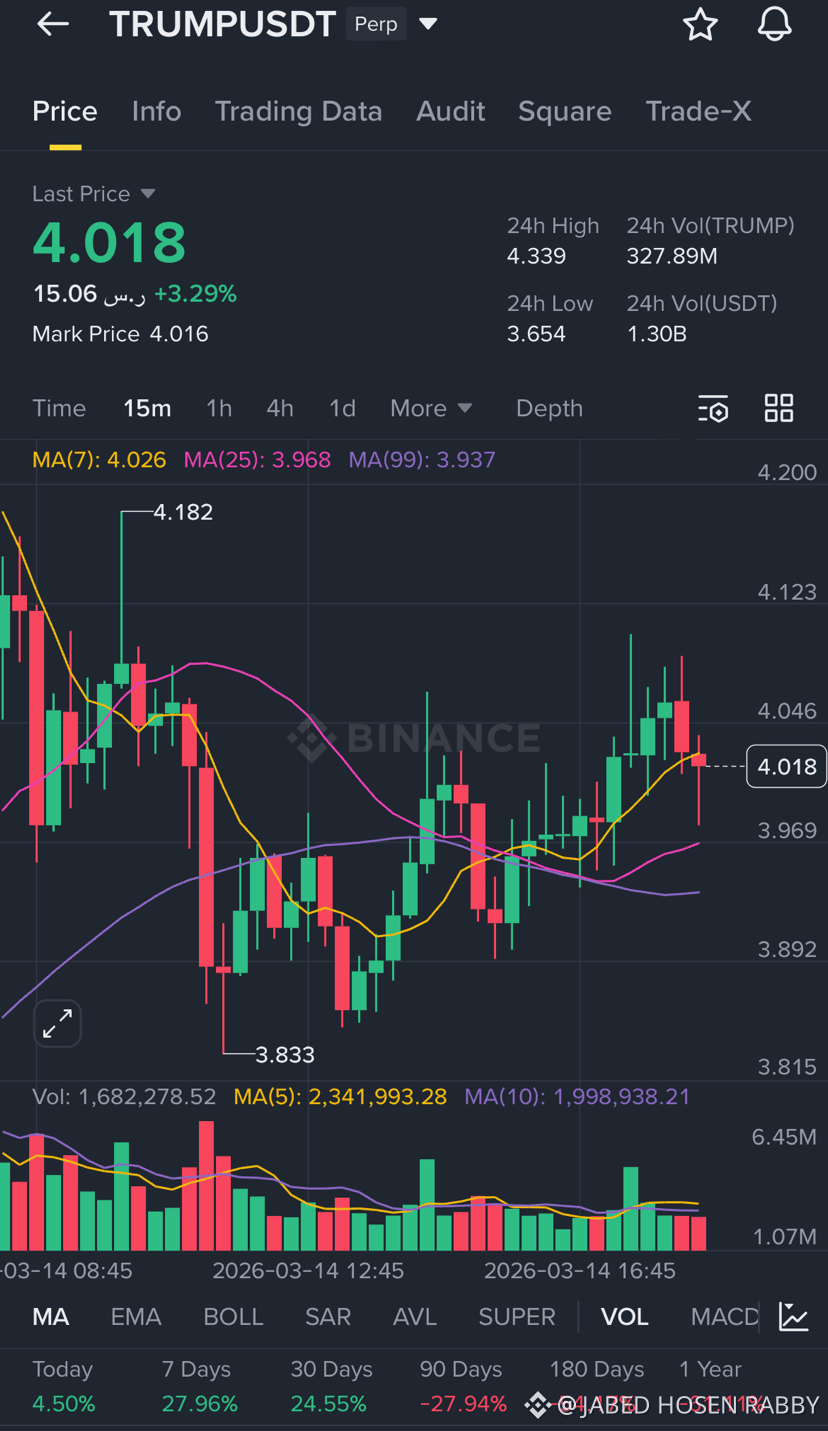Expand the More timeframes dropdown
The height and width of the screenshot is (1431, 828).
[x=431, y=408]
